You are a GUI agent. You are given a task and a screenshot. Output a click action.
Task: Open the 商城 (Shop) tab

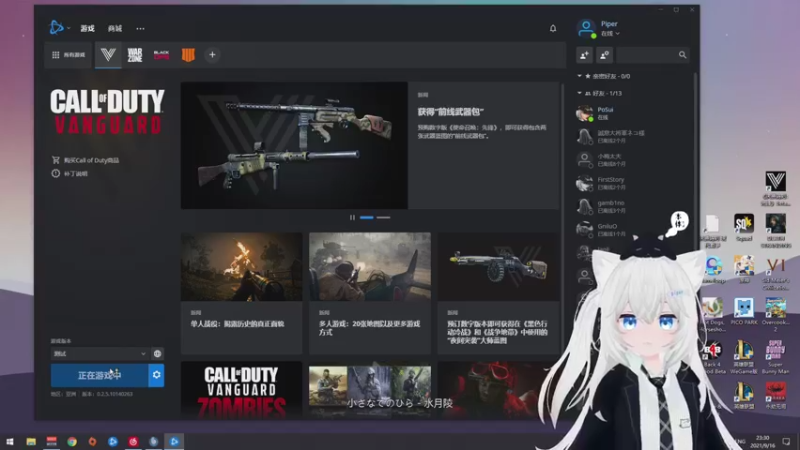(115, 29)
